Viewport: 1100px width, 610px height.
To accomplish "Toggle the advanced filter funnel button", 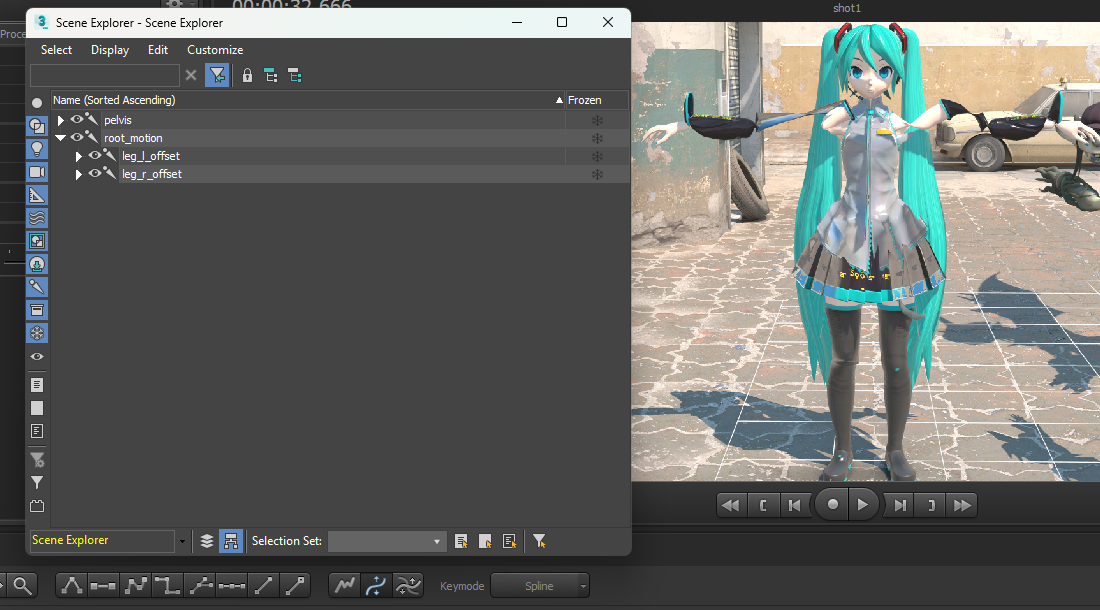I will (x=217, y=75).
